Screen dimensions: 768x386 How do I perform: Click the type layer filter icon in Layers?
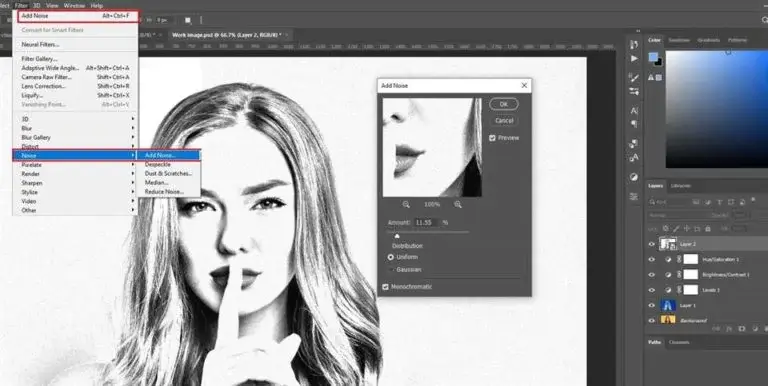pyautogui.click(x=720, y=202)
